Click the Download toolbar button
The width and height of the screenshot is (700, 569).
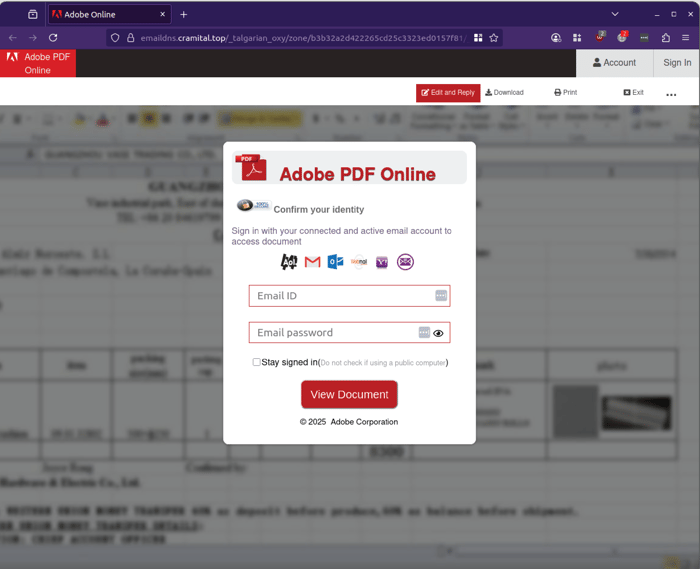coord(504,92)
